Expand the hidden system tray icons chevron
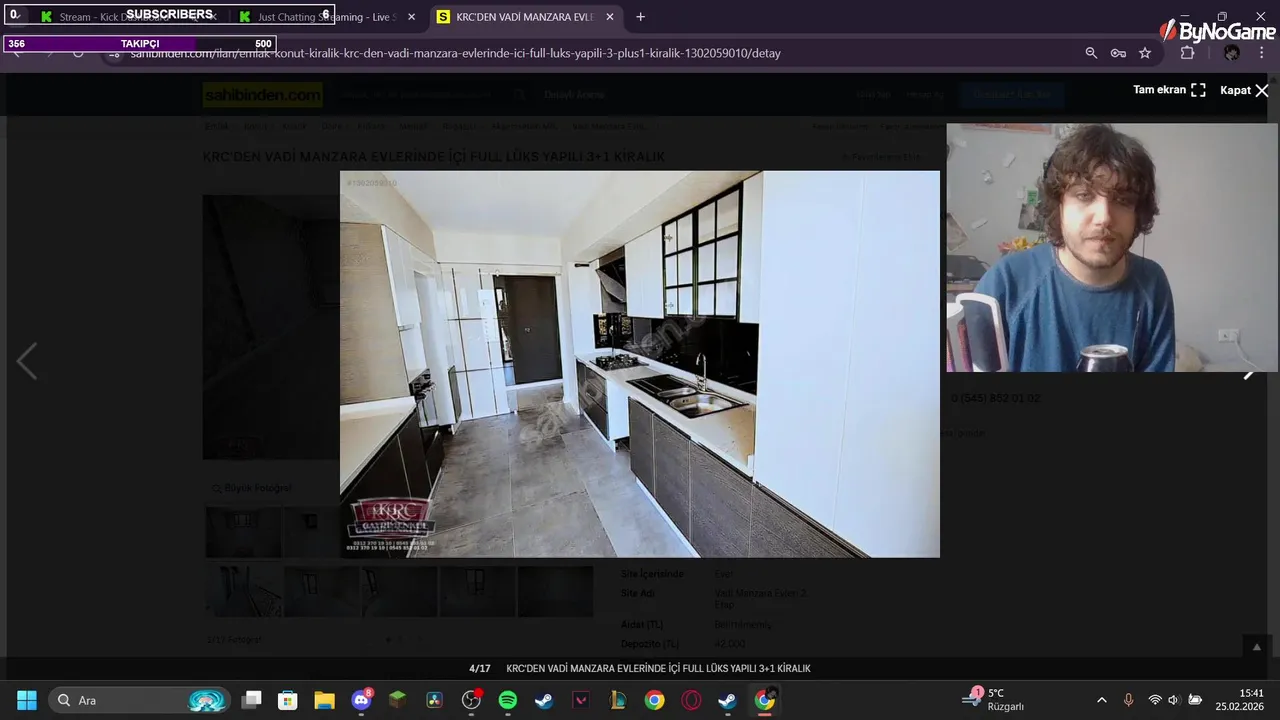 point(1102,700)
